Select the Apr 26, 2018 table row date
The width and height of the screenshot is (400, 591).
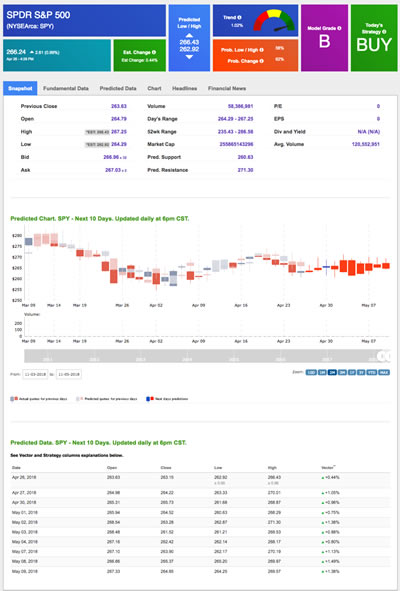tap(24, 477)
